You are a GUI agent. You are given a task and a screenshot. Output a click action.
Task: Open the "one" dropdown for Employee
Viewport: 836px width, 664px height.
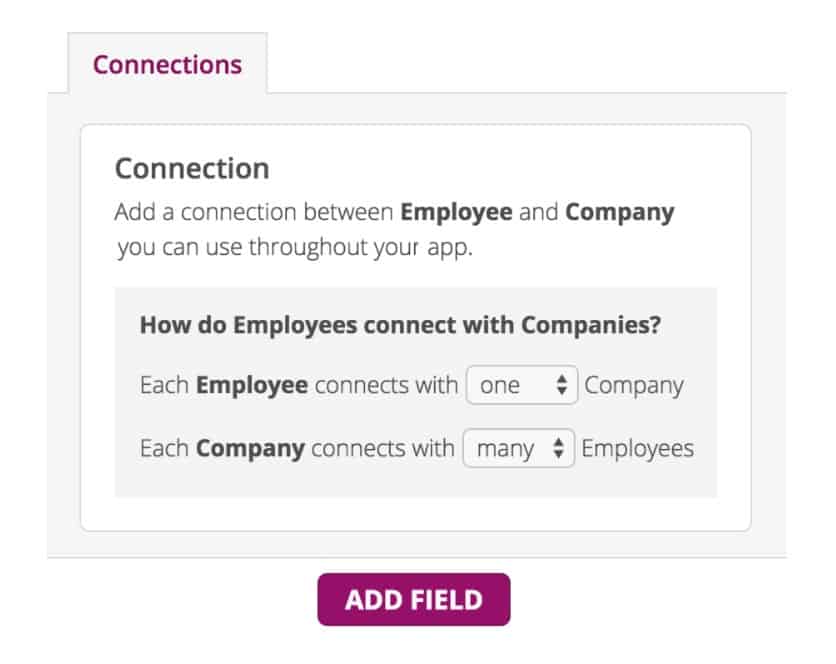click(x=521, y=385)
